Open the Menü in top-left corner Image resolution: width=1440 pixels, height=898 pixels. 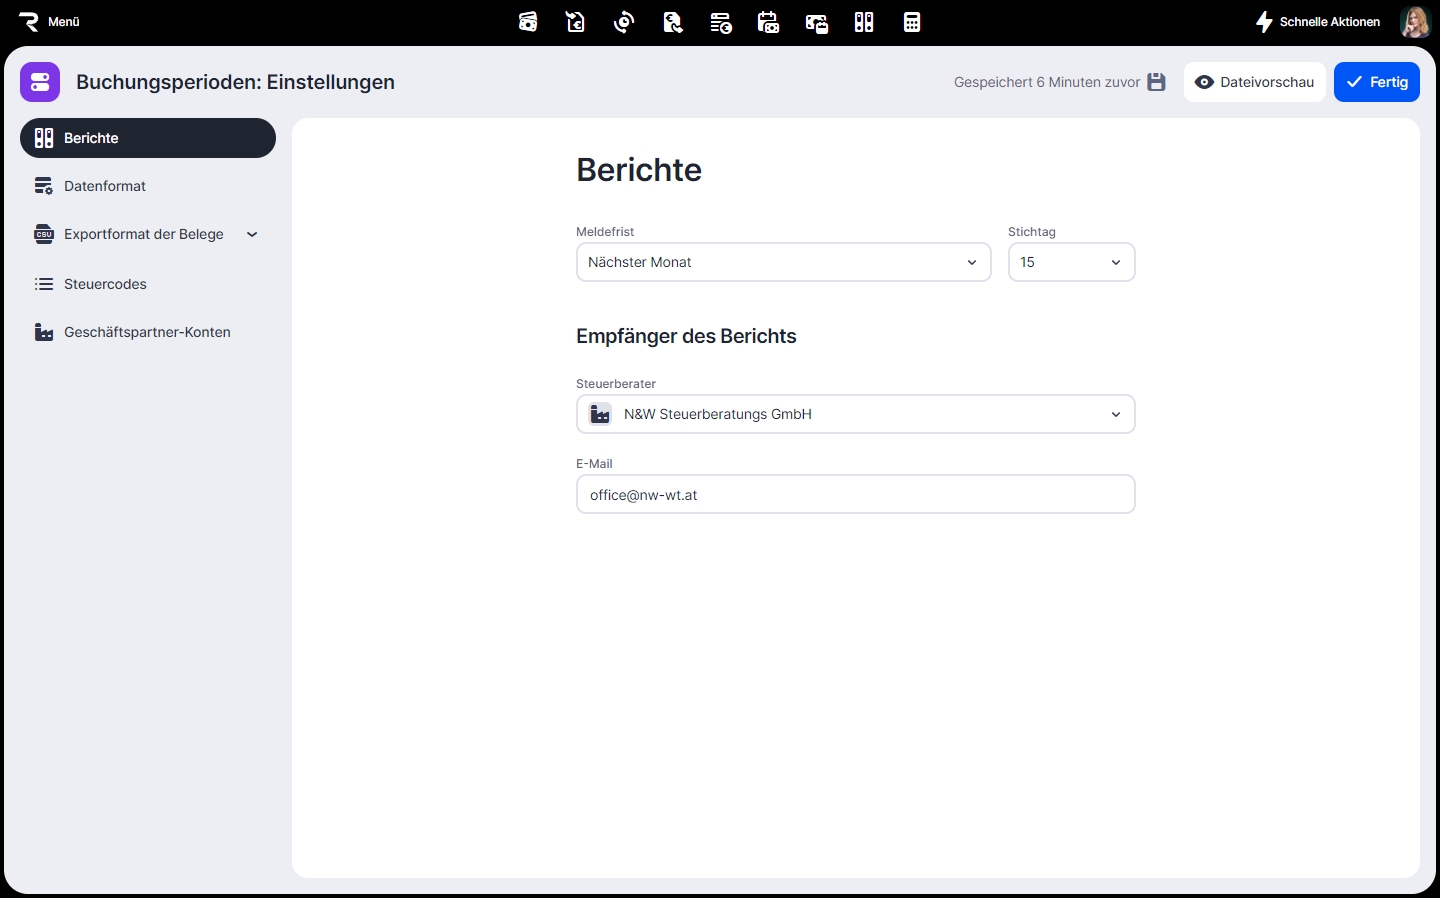(x=50, y=22)
